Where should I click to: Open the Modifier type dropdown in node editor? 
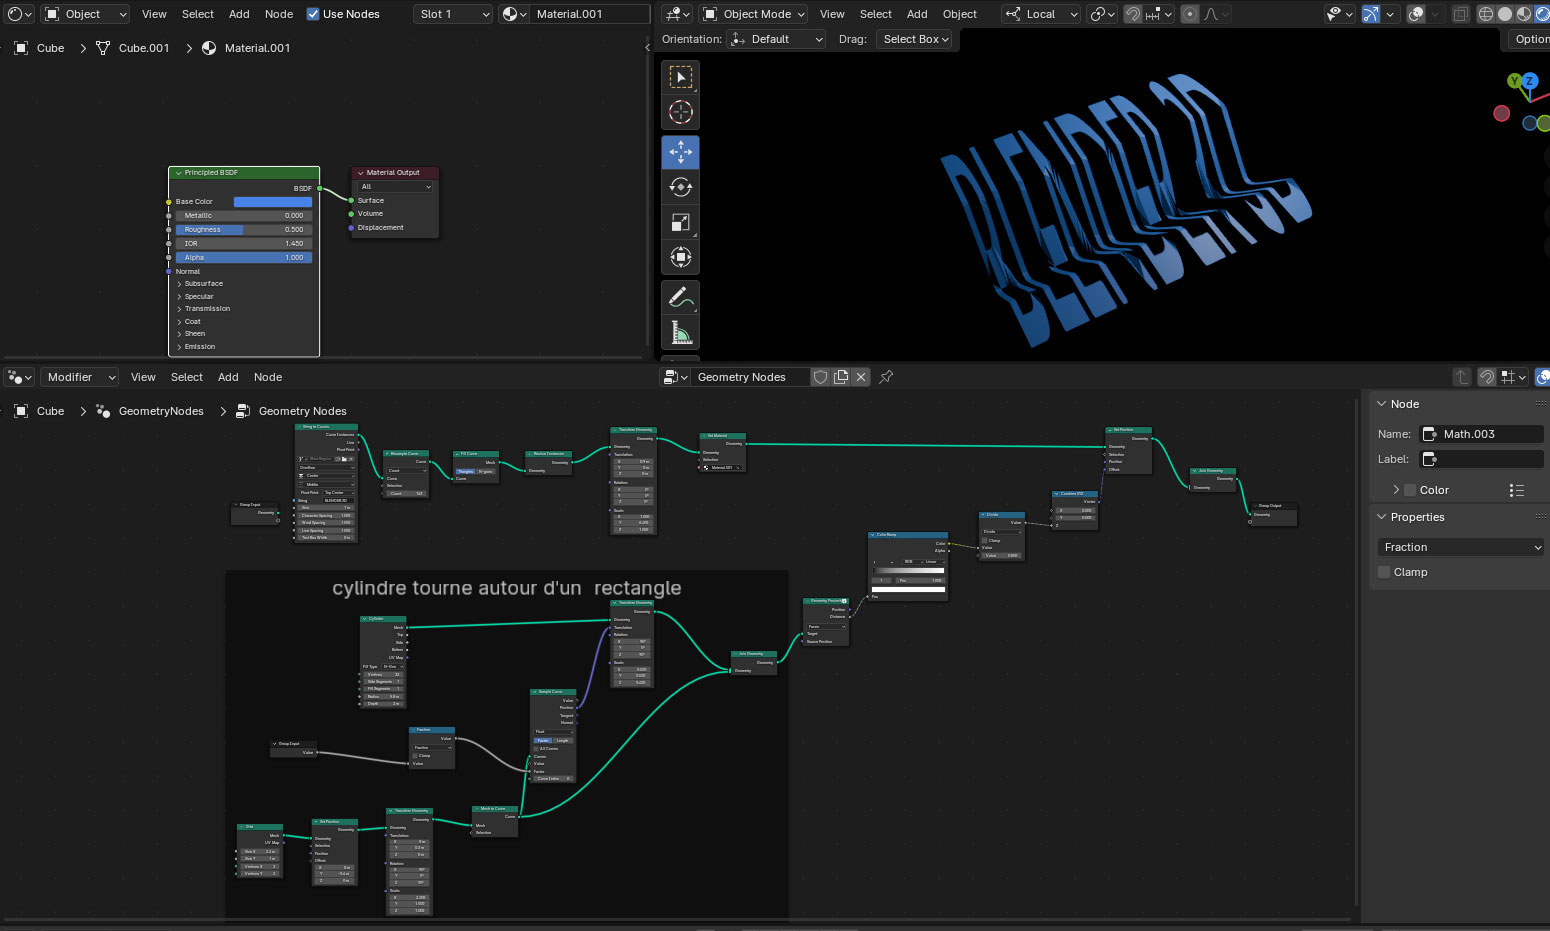tap(78, 377)
